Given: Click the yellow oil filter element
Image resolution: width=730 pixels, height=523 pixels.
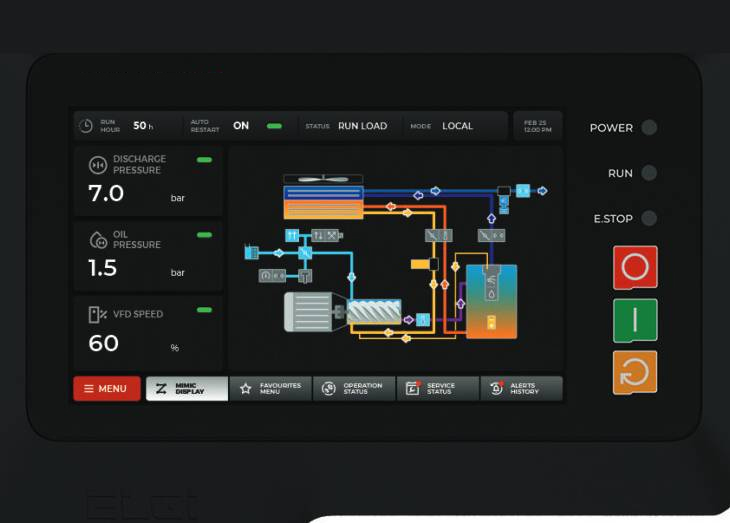Looking at the screenshot, I should (420, 264).
